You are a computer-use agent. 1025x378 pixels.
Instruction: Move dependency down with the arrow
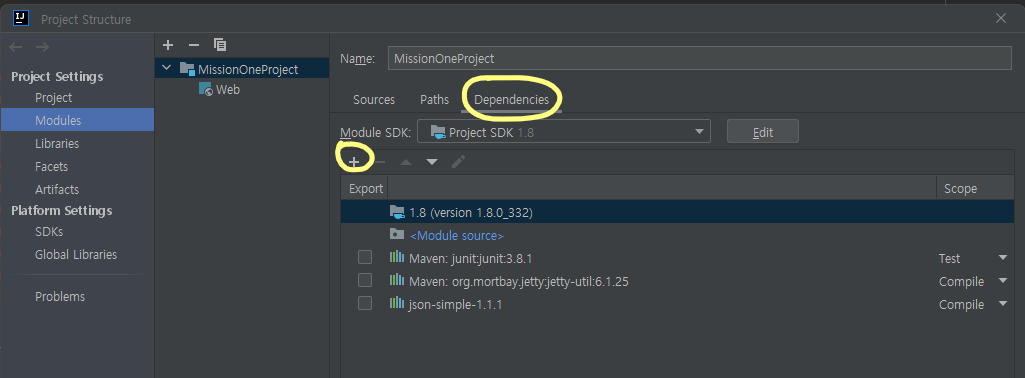pos(432,162)
